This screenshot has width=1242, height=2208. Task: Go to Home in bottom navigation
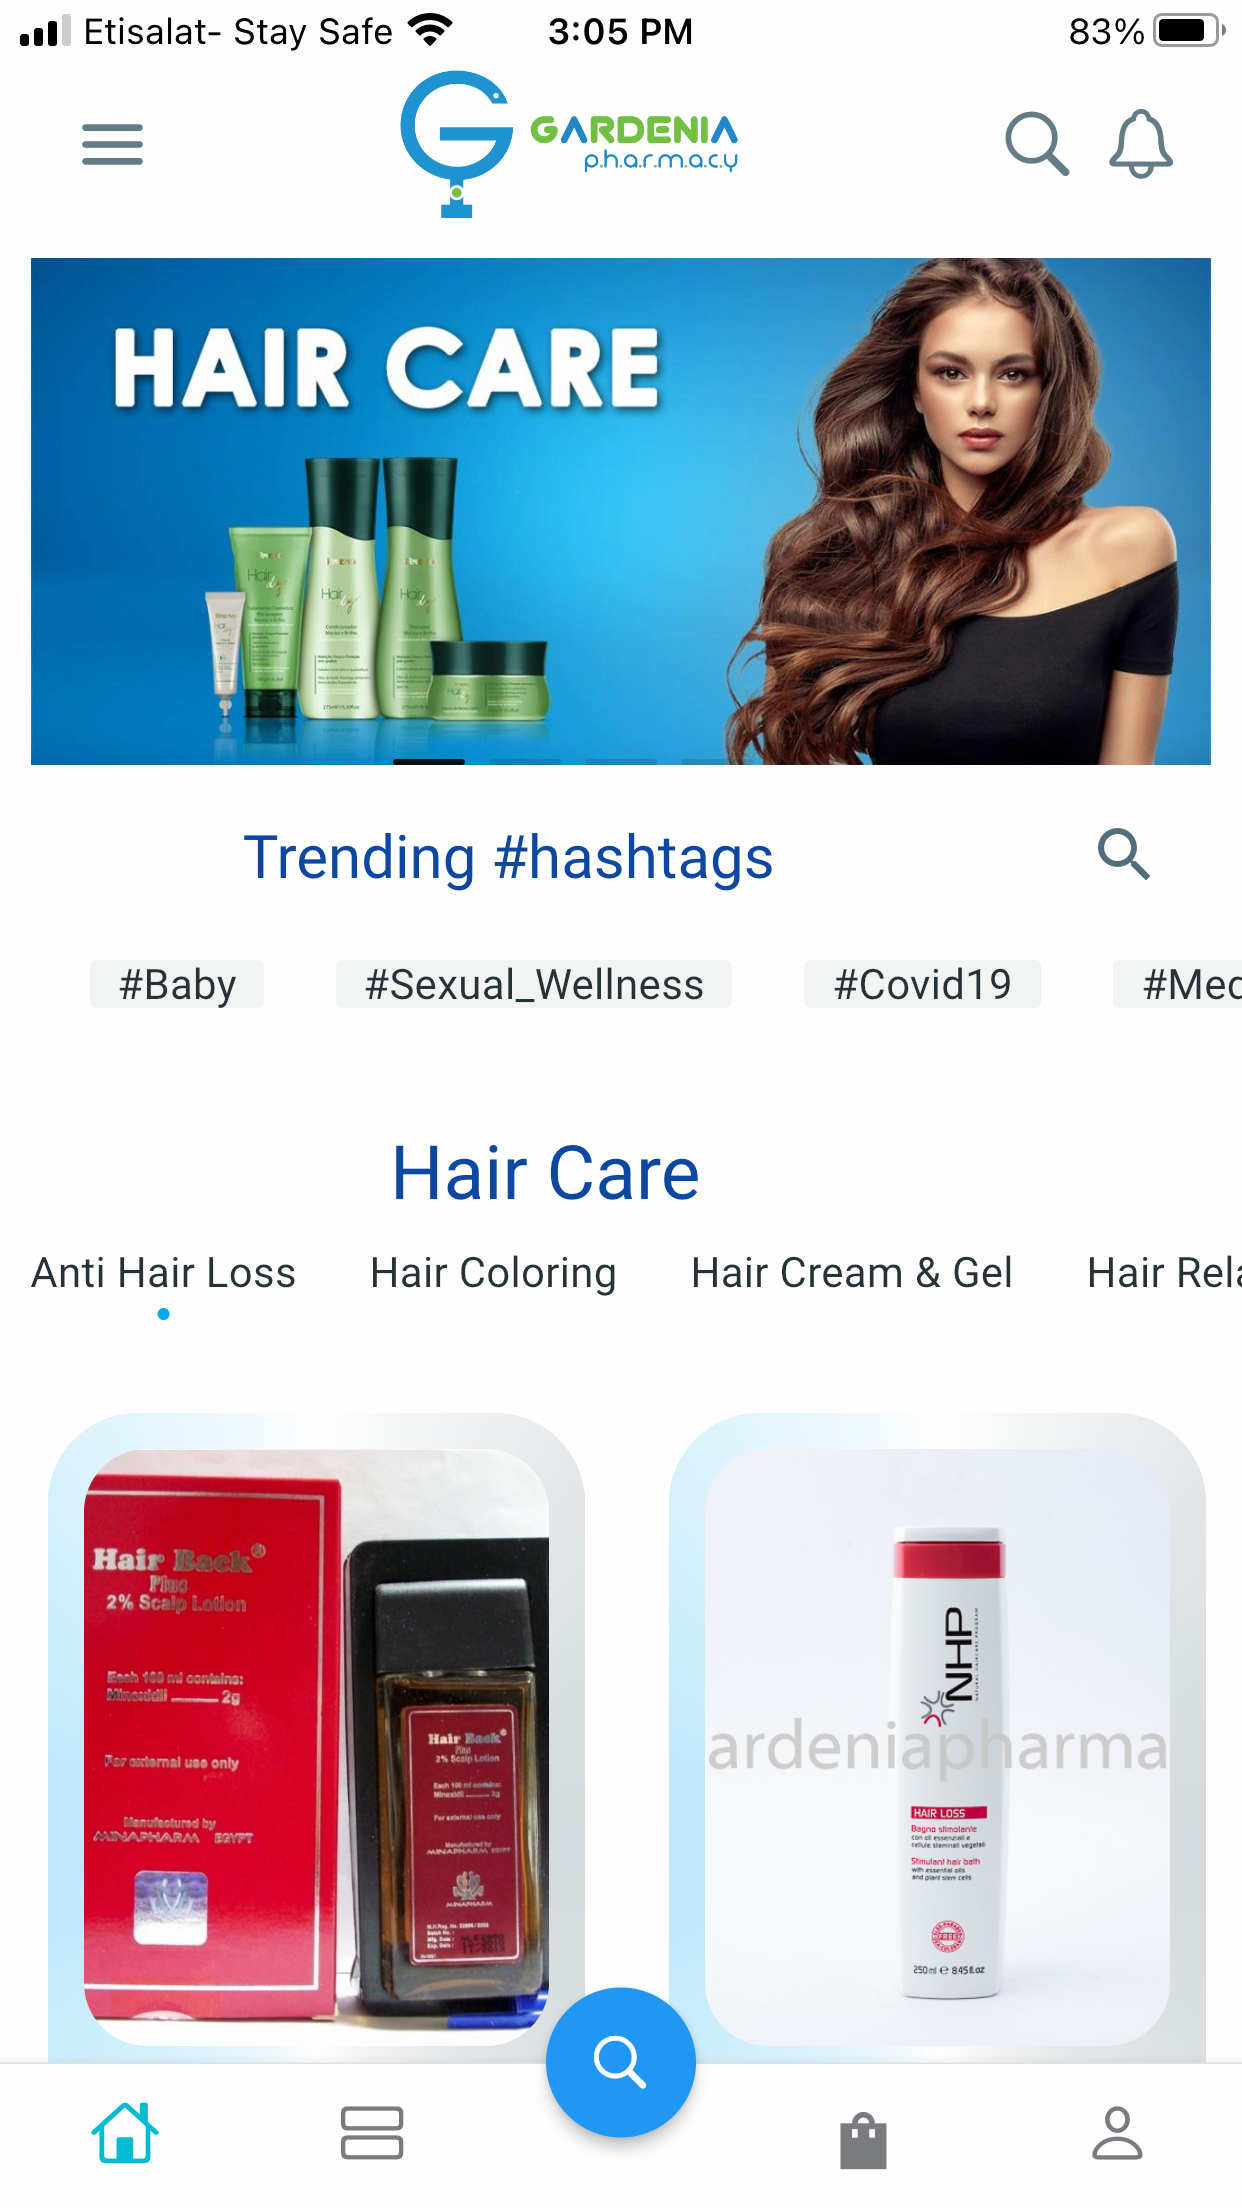pos(125,2133)
